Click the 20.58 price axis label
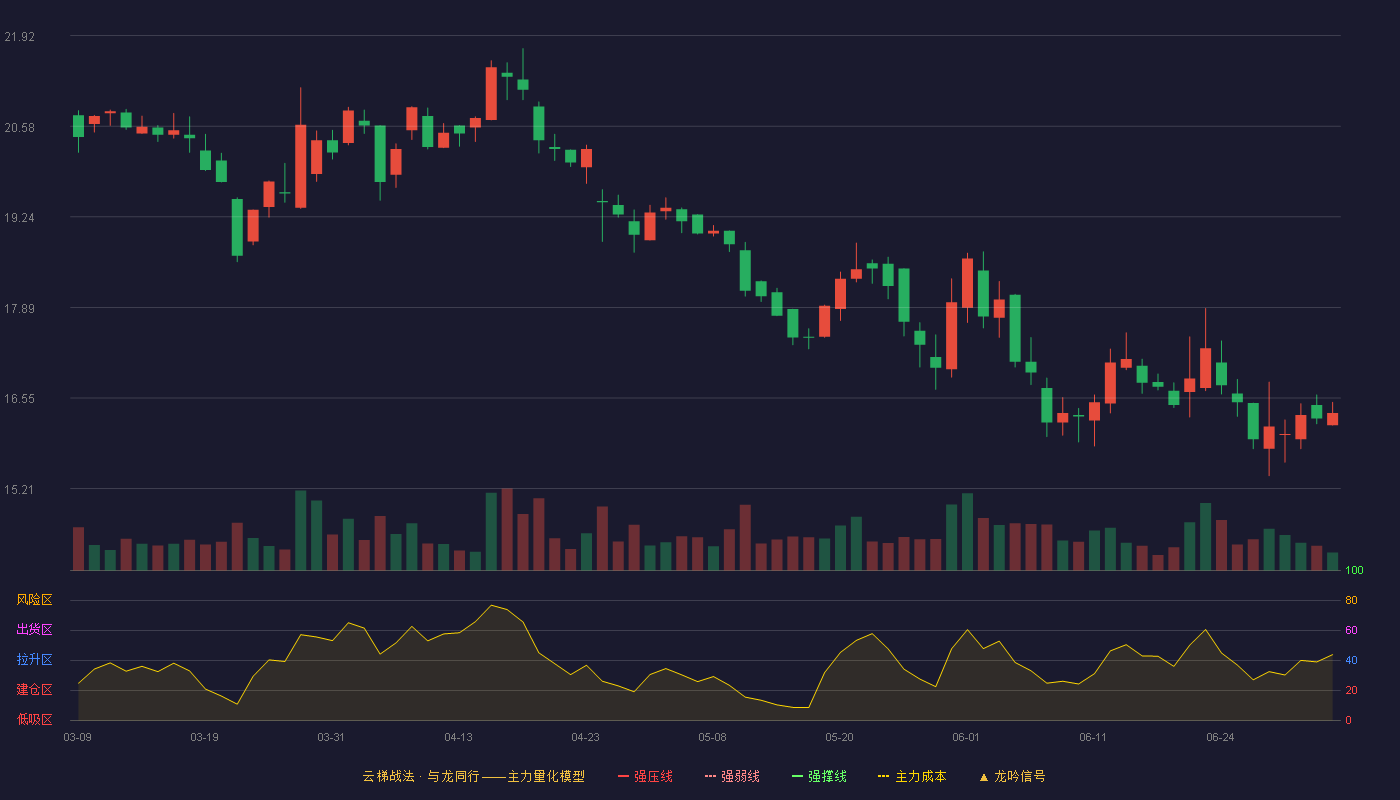Viewport: 1400px width, 800px height. pyautogui.click(x=19, y=127)
